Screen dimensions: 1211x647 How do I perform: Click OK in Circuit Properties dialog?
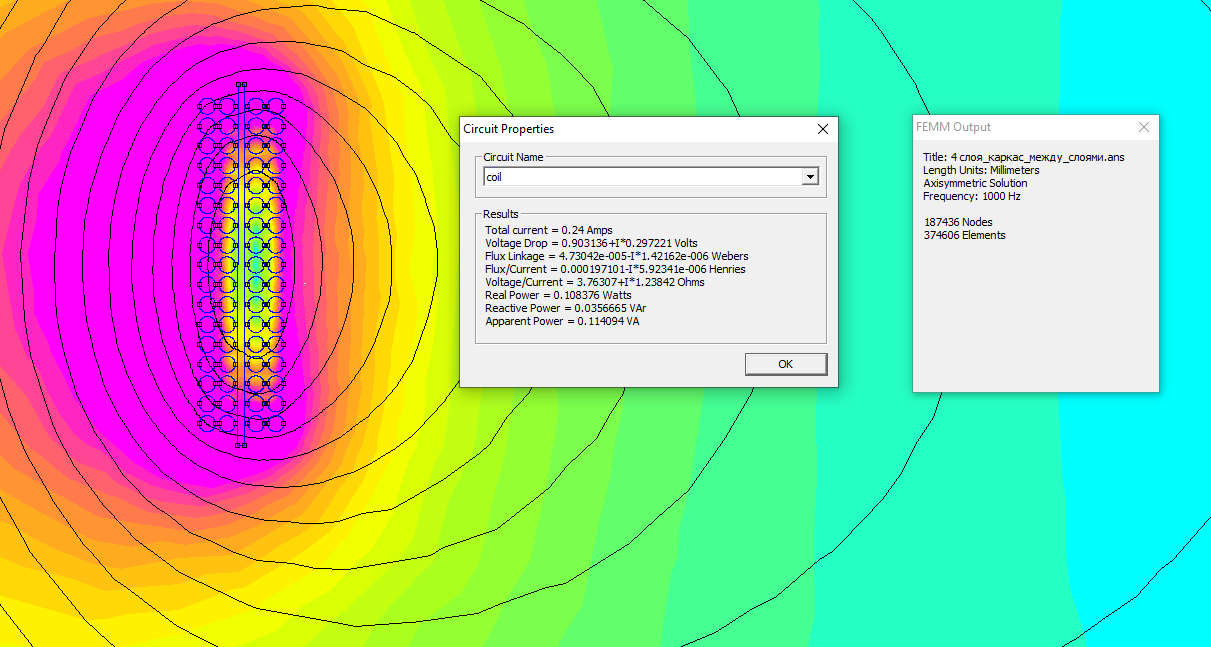point(786,364)
